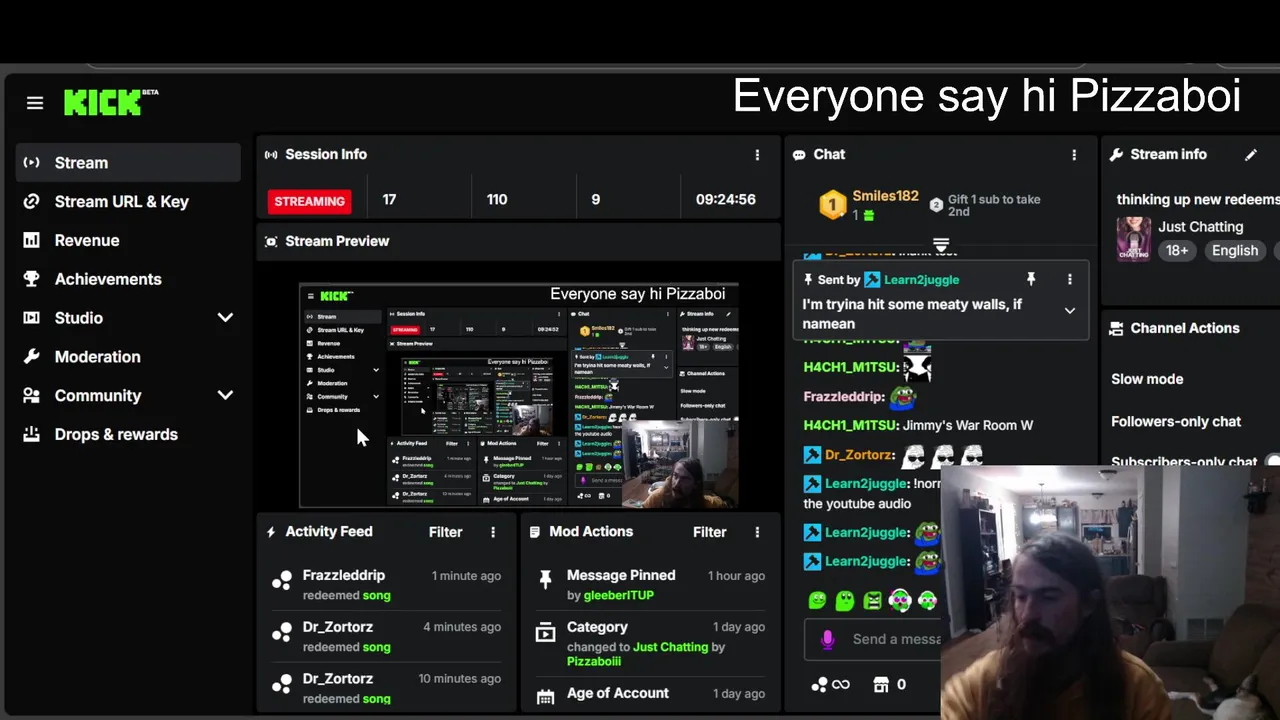Open the Activity Feed Filter dropdown
Viewport: 1280px width, 720px height.
446,532
